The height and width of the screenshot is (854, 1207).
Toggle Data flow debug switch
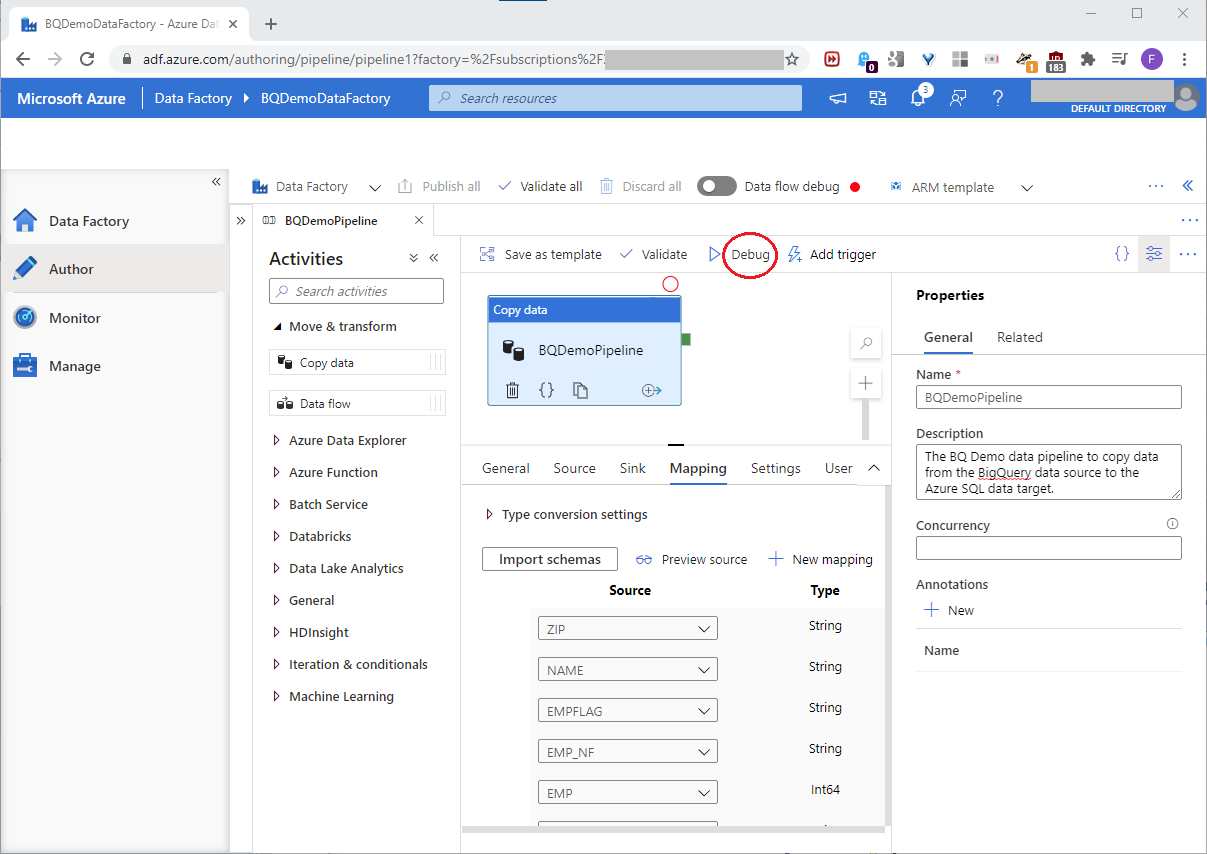point(717,186)
